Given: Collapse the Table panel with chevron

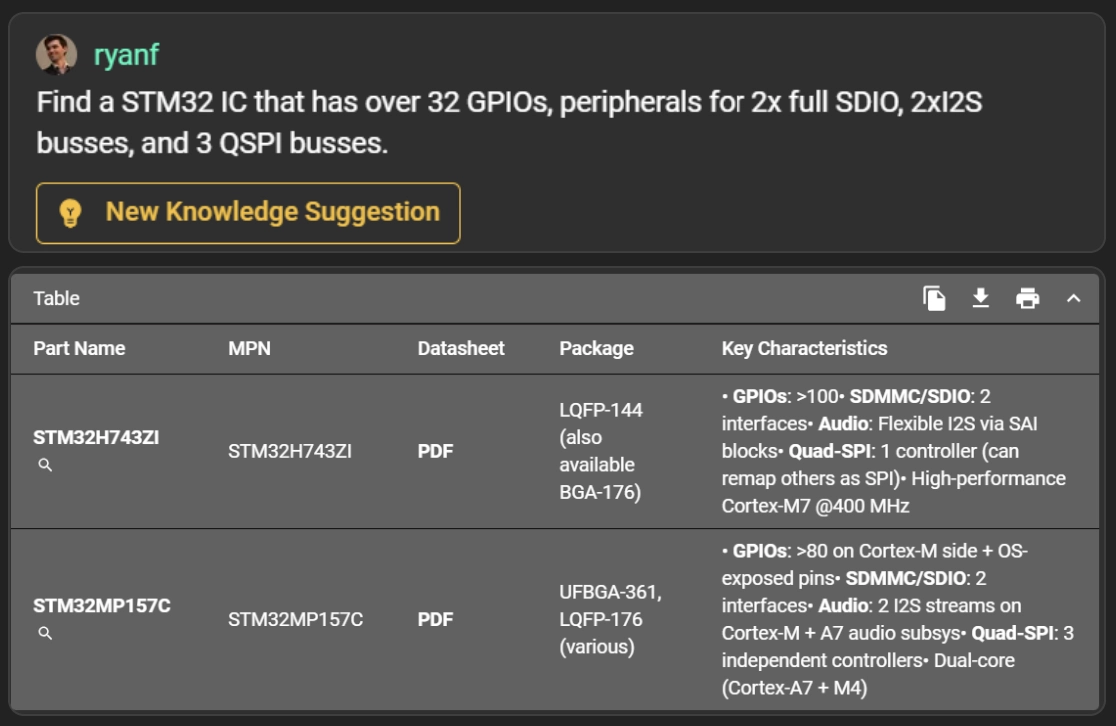Looking at the screenshot, I should 1073,298.
